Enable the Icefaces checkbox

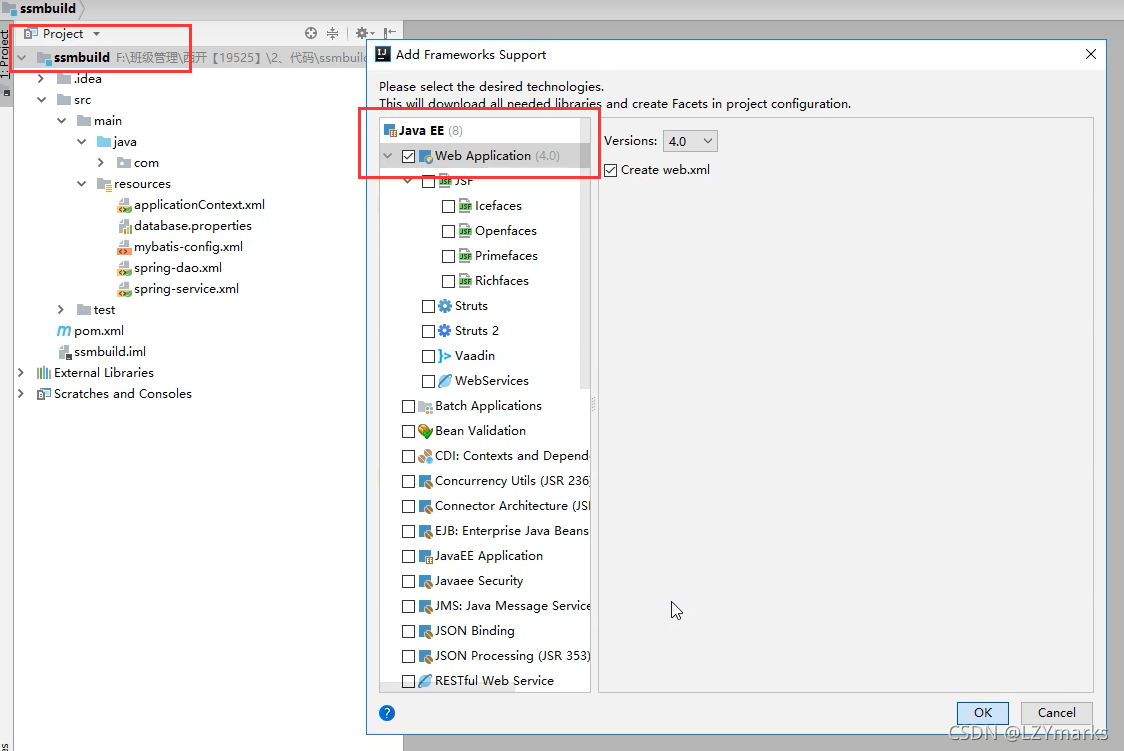449,206
